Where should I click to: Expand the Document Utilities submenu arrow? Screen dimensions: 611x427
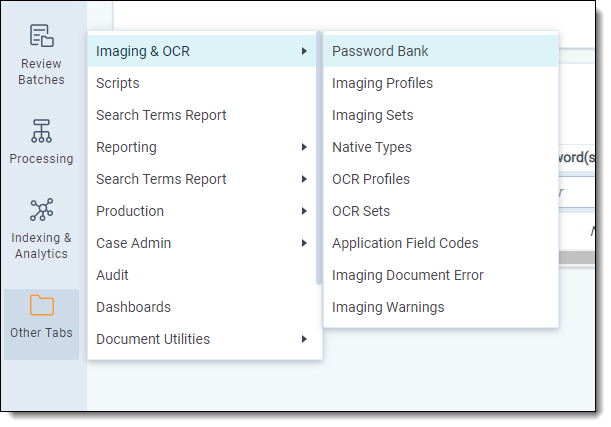(303, 339)
